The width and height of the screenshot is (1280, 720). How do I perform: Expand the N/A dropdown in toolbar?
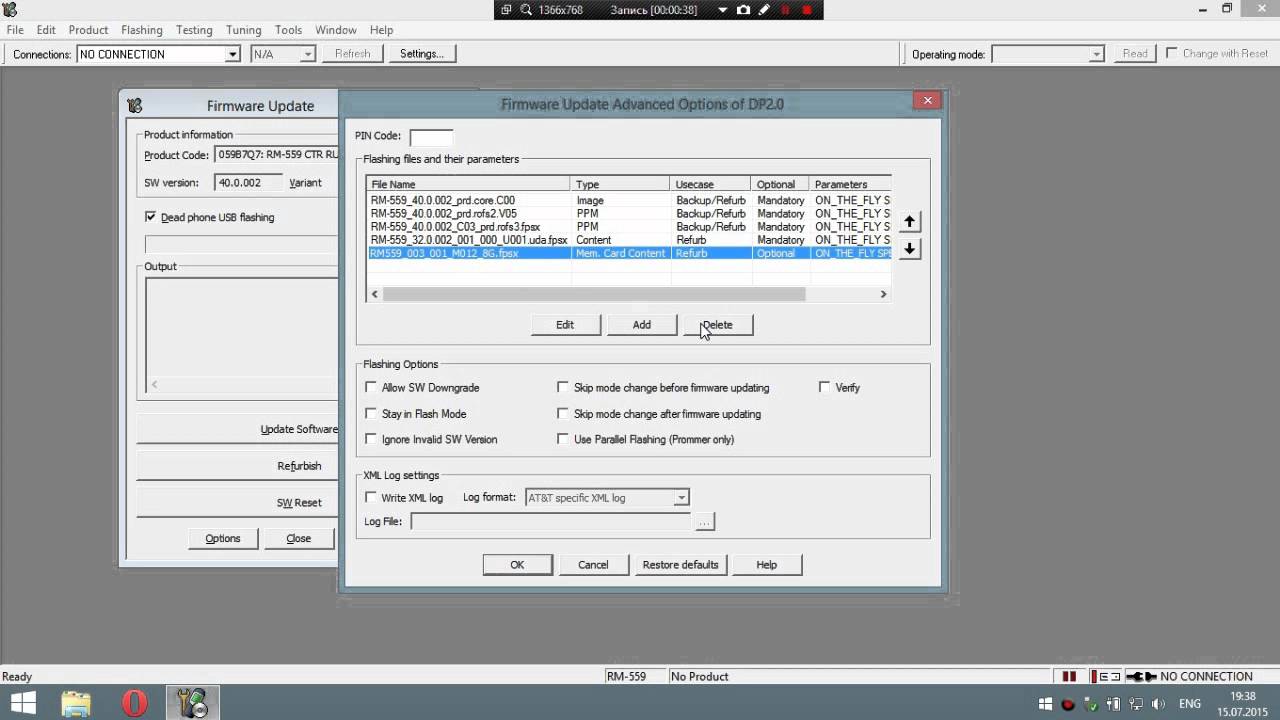pos(307,54)
